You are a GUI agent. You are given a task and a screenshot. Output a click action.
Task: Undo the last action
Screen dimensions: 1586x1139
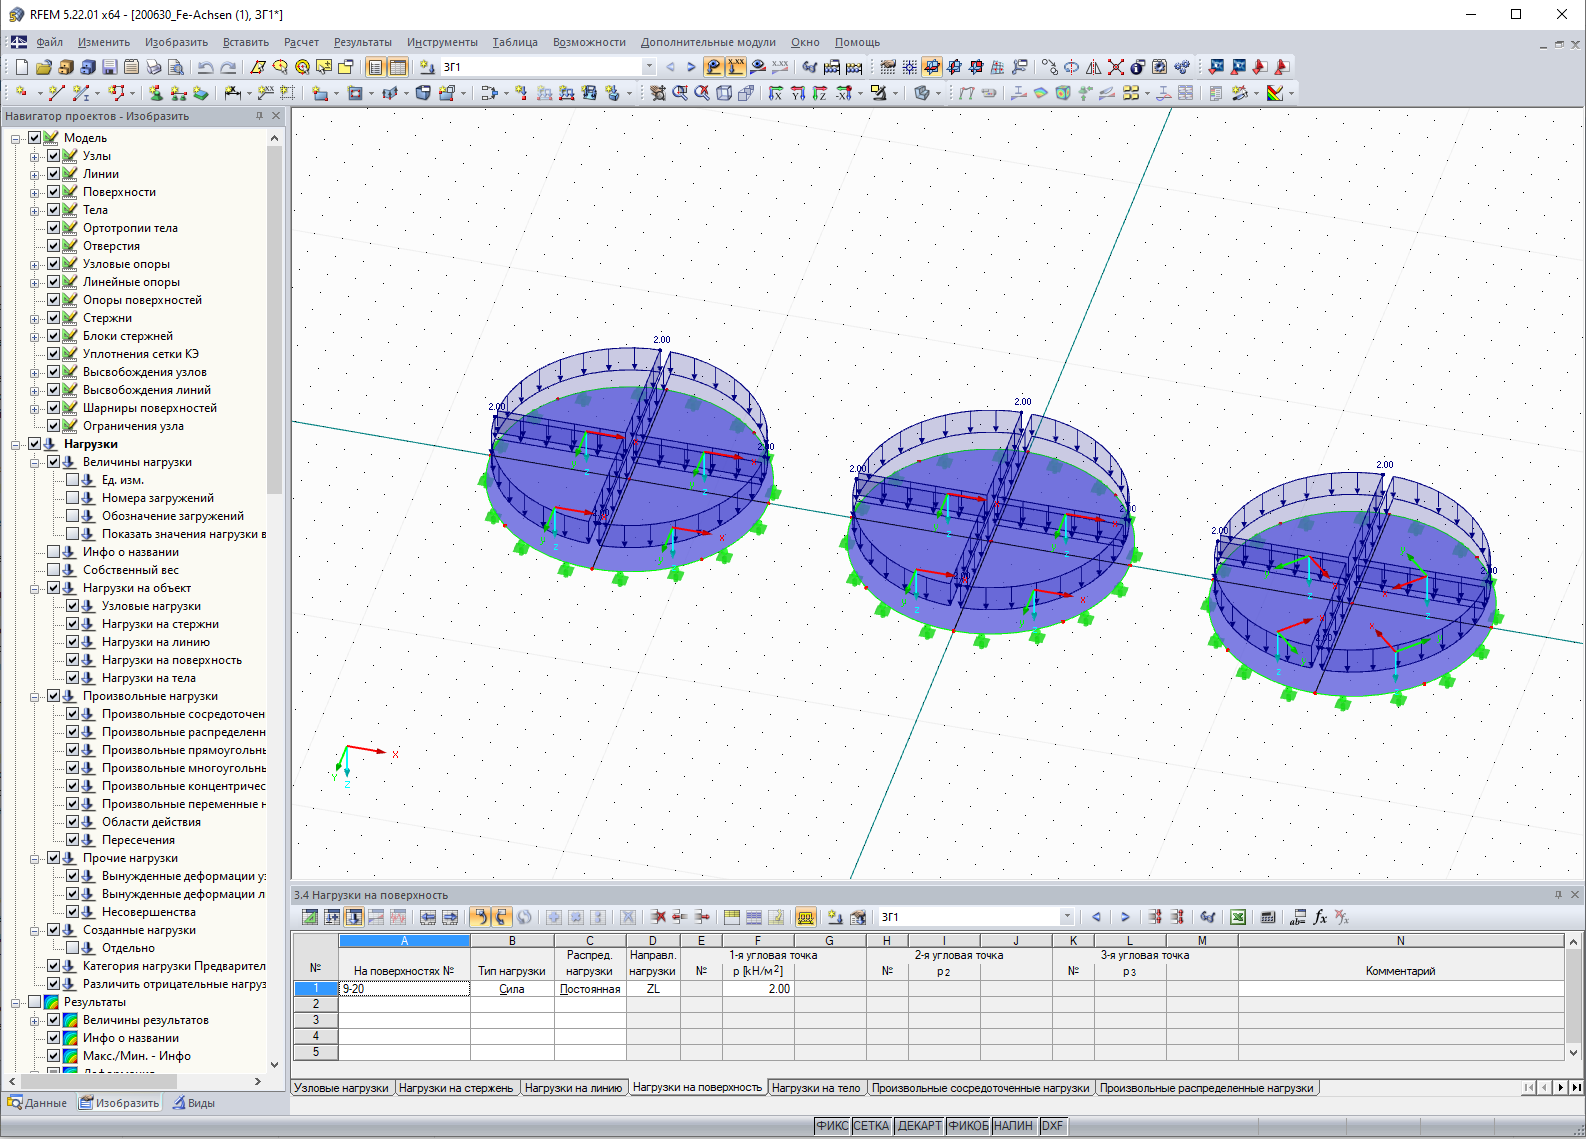click(206, 67)
